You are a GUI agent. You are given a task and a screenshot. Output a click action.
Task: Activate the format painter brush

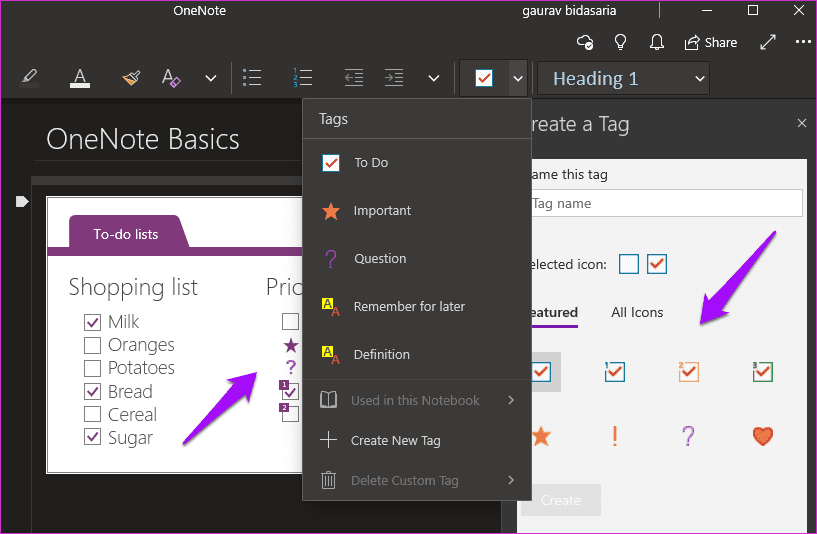131,78
